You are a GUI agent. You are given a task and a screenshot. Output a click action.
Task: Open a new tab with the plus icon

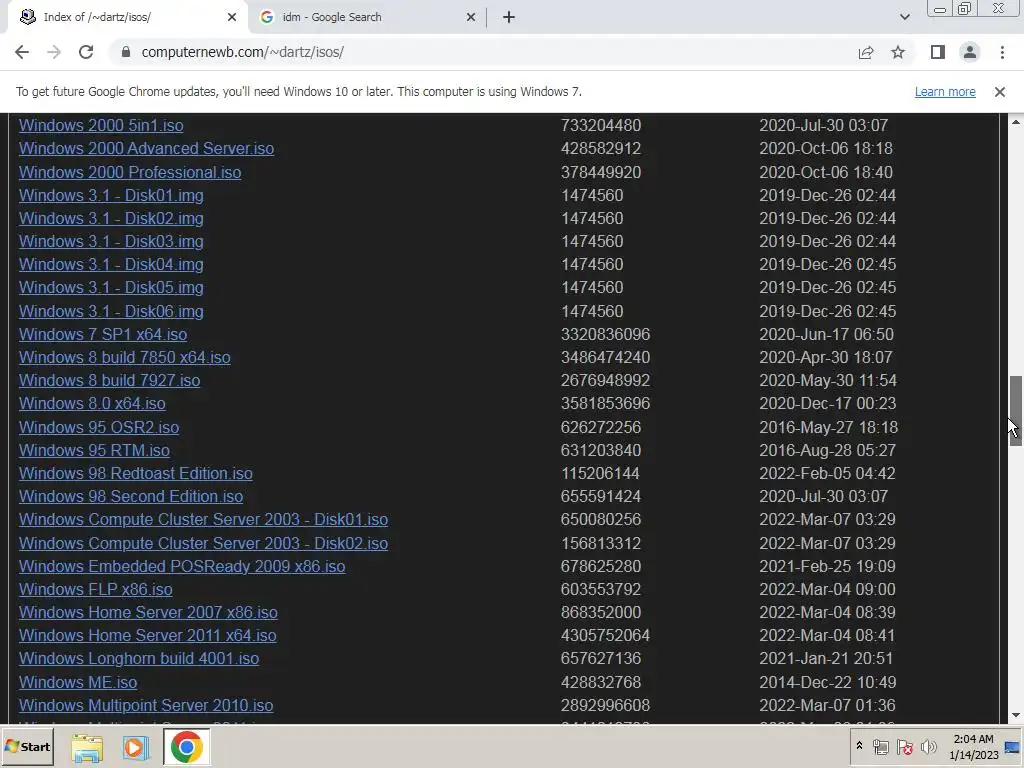tap(509, 17)
